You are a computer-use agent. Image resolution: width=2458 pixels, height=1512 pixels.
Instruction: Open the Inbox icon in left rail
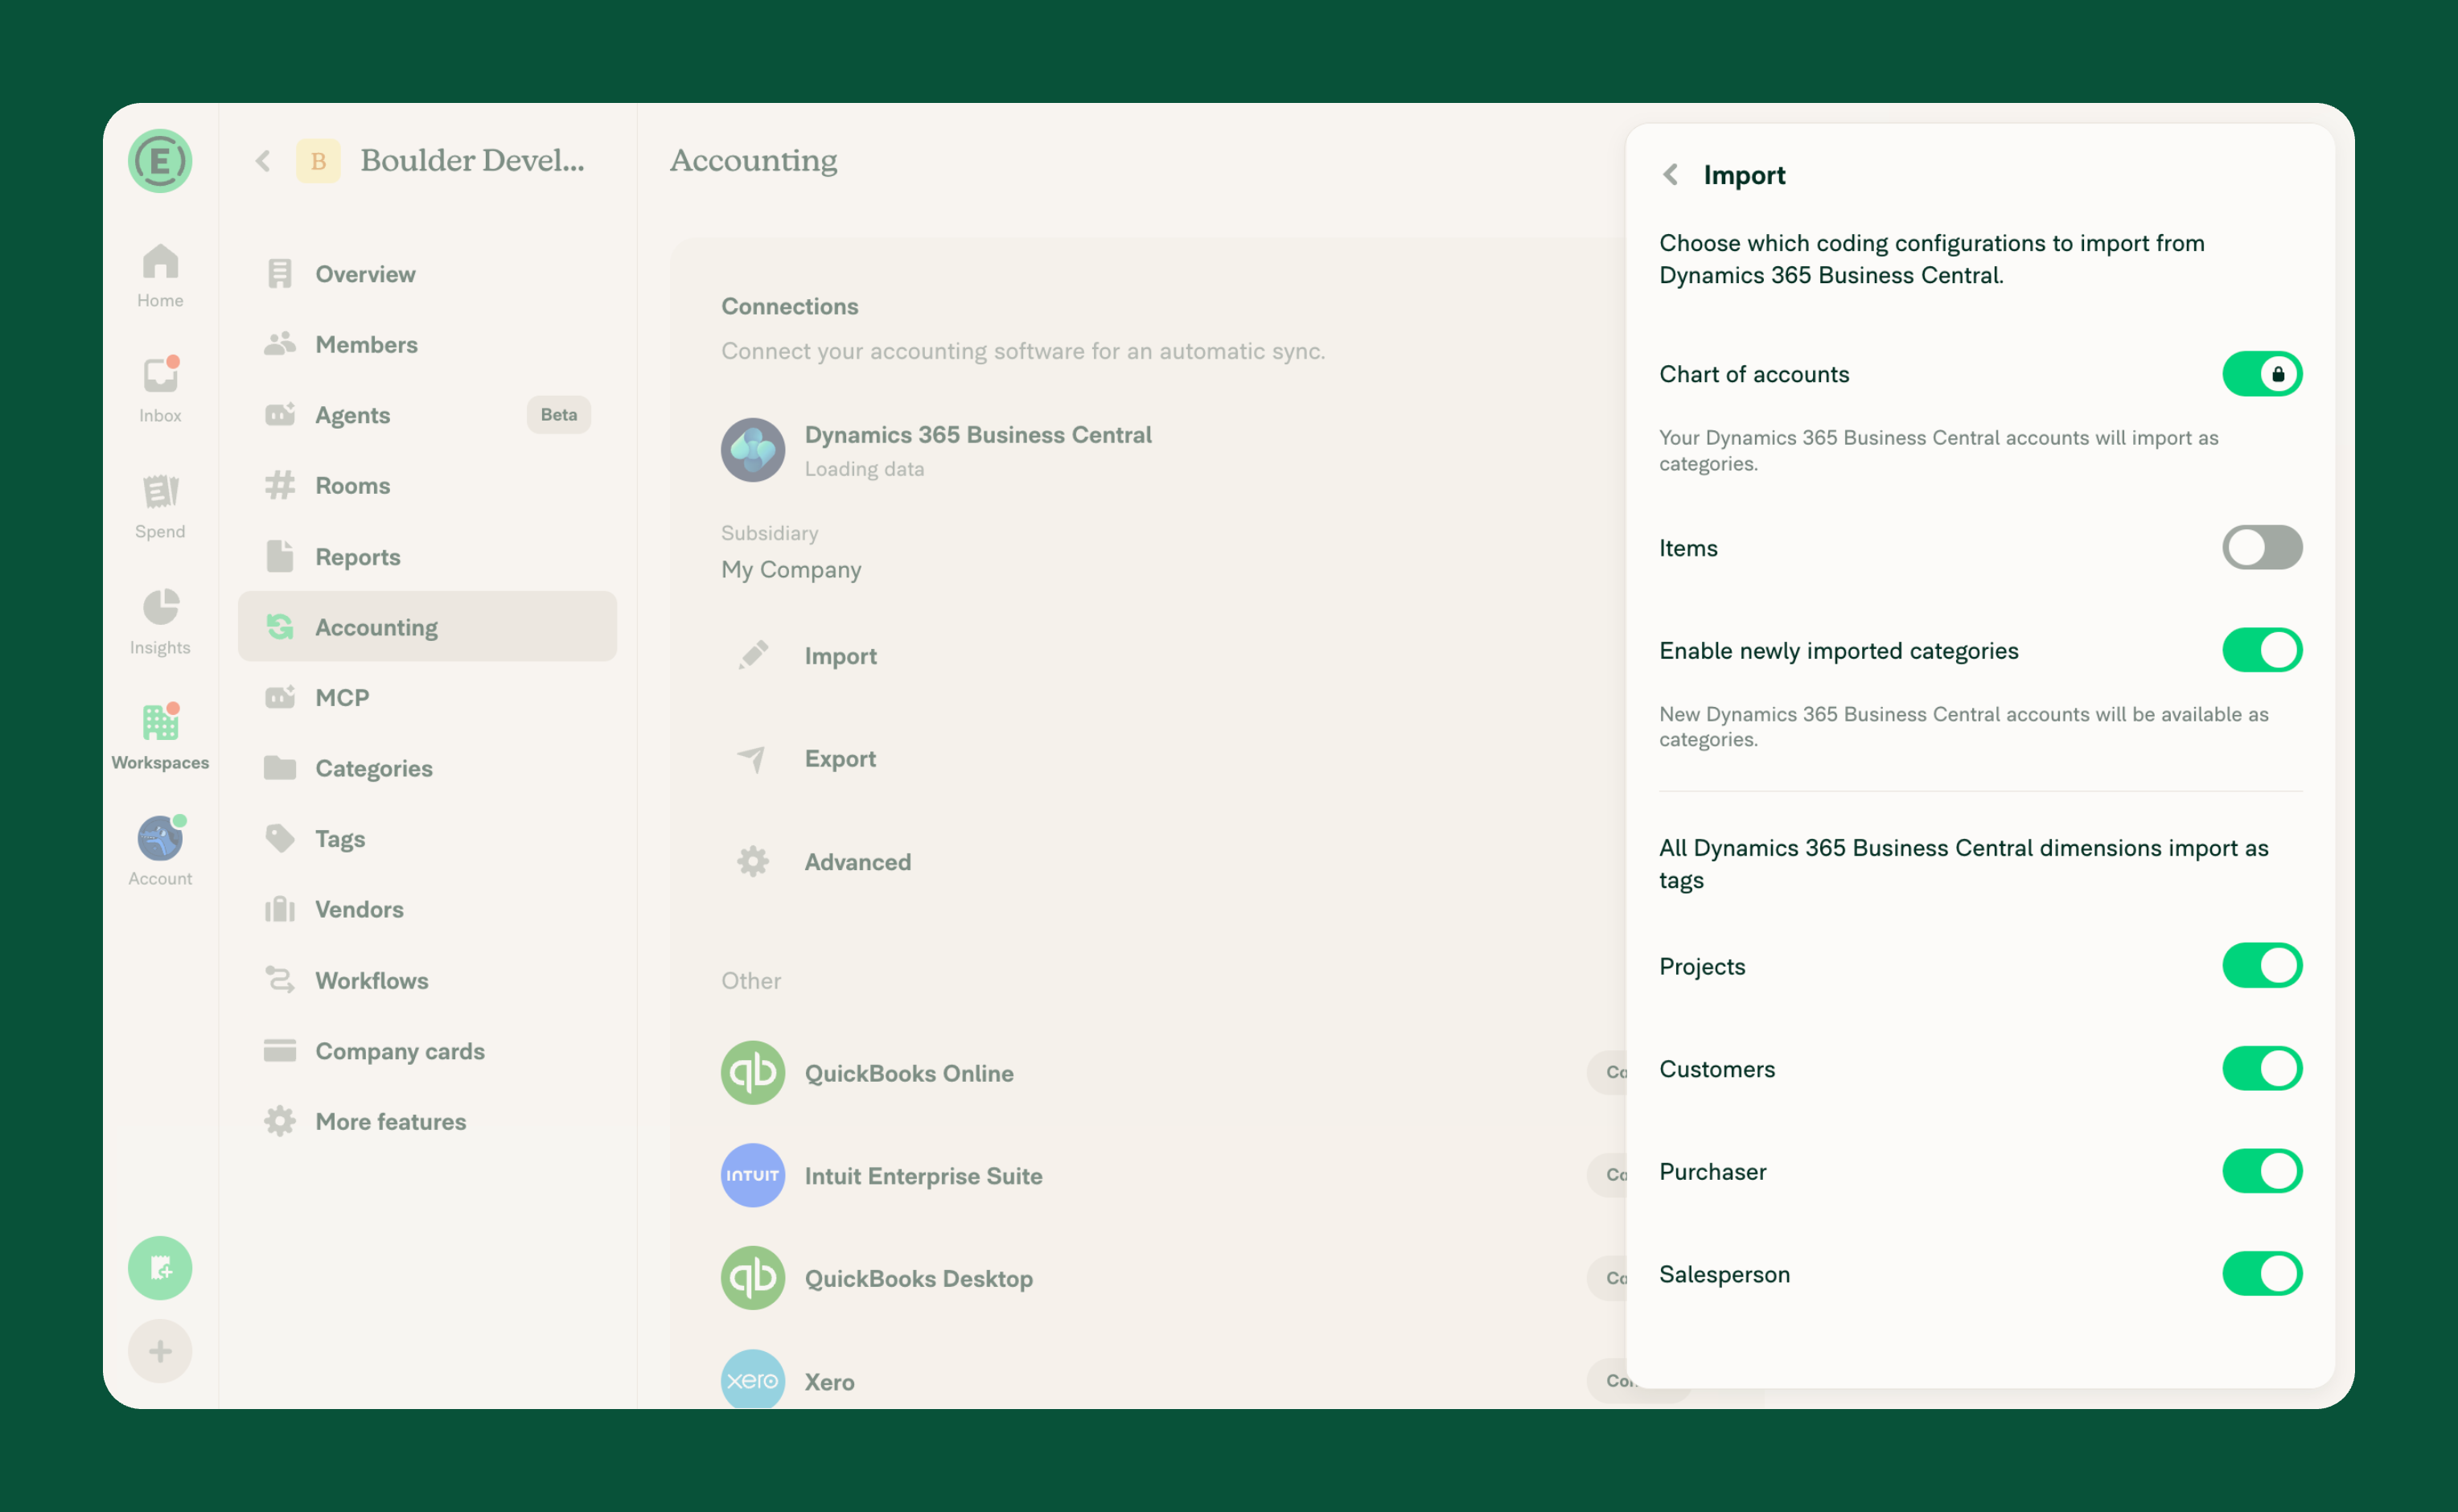[160, 376]
